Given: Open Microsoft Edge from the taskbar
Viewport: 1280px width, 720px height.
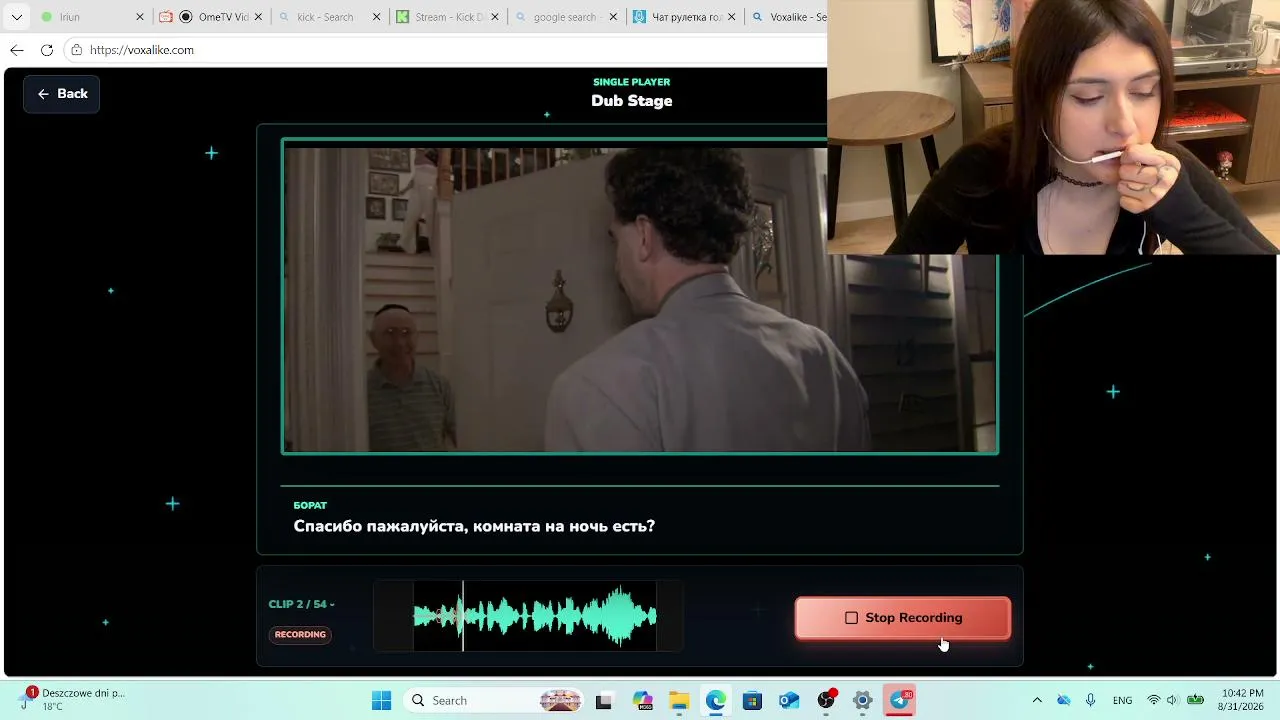Looking at the screenshot, I should (x=716, y=701).
